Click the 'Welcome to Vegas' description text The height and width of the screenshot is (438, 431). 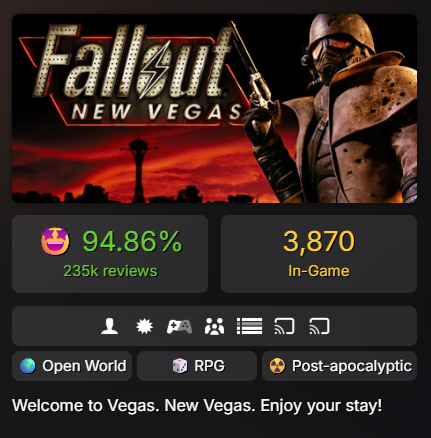pyautogui.click(x=197, y=406)
